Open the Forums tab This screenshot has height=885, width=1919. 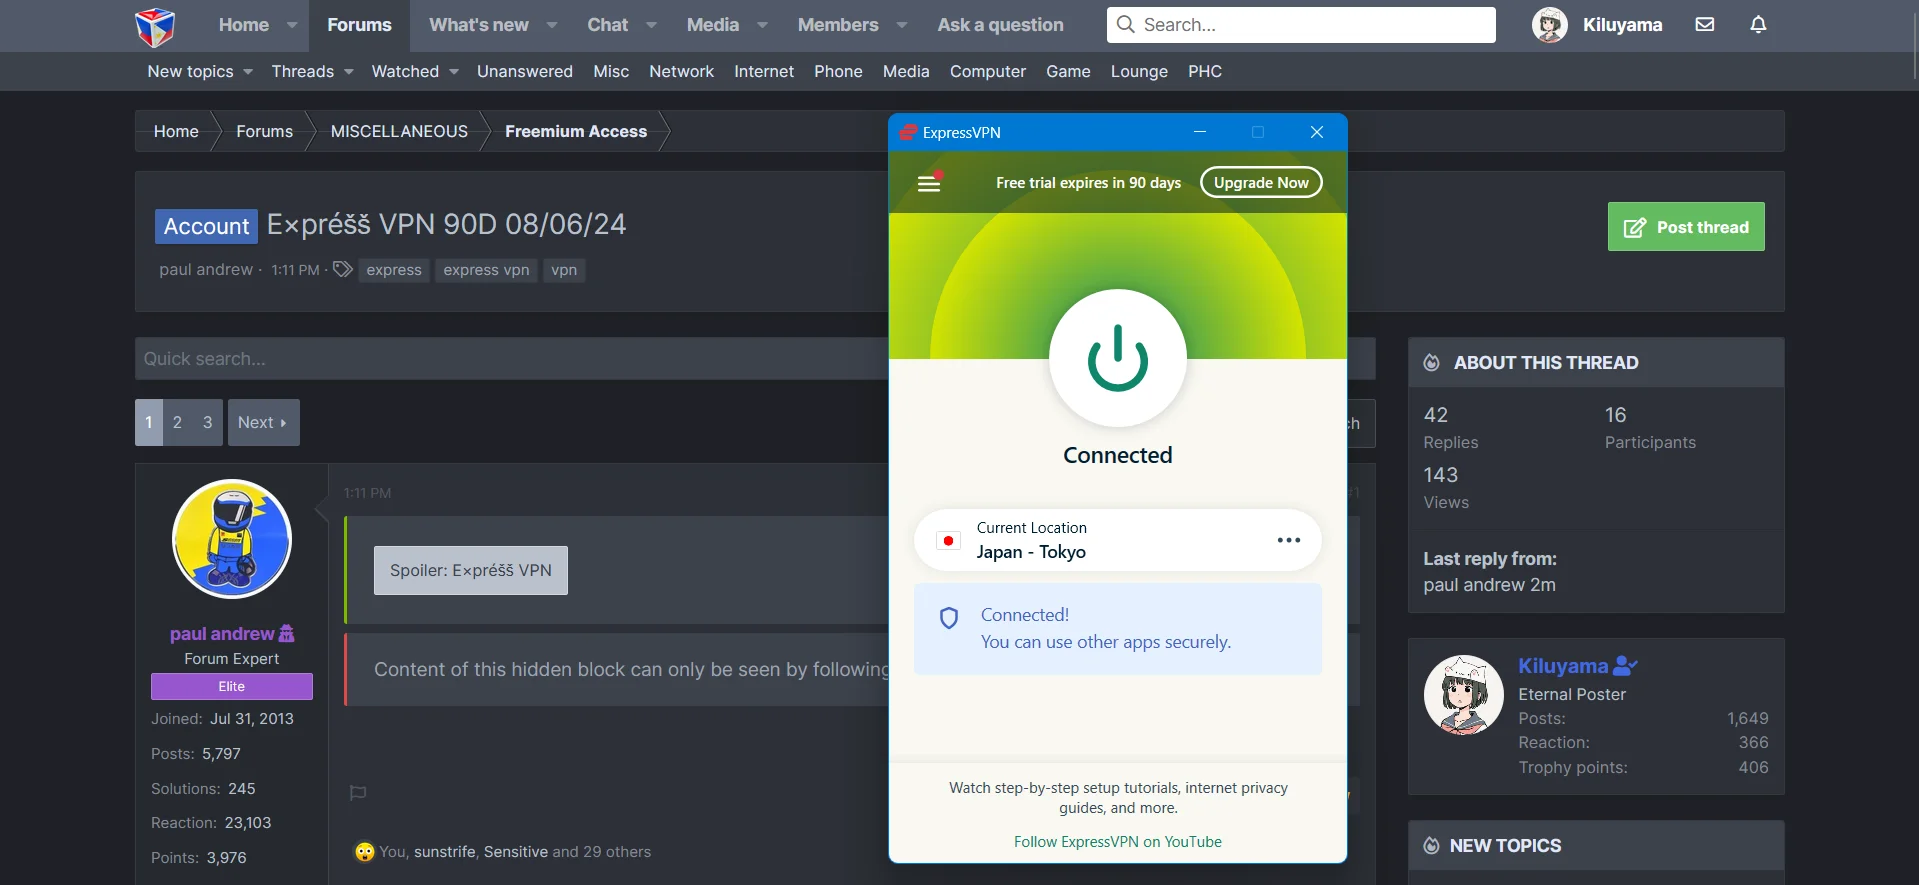click(x=359, y=25)
